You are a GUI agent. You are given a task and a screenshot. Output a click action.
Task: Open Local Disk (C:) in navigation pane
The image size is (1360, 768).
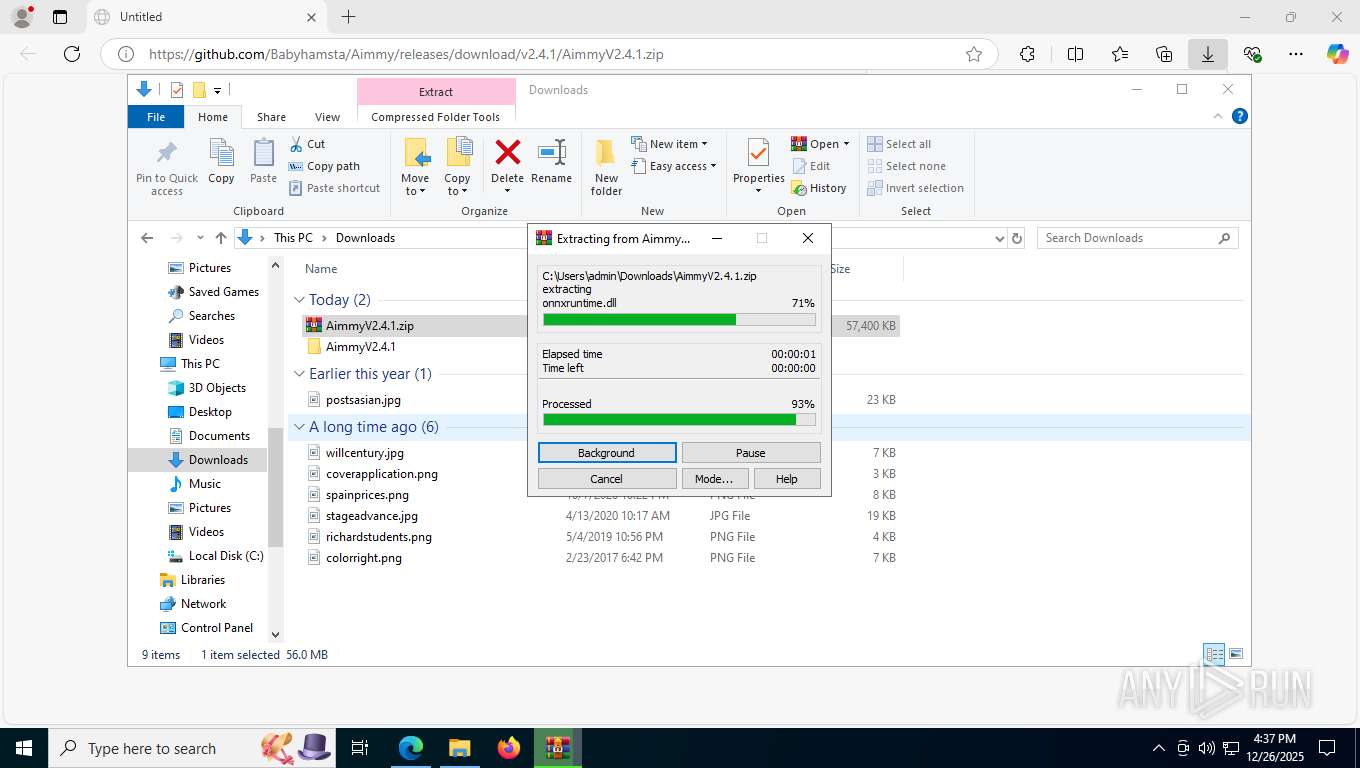[x=226, y=556]
